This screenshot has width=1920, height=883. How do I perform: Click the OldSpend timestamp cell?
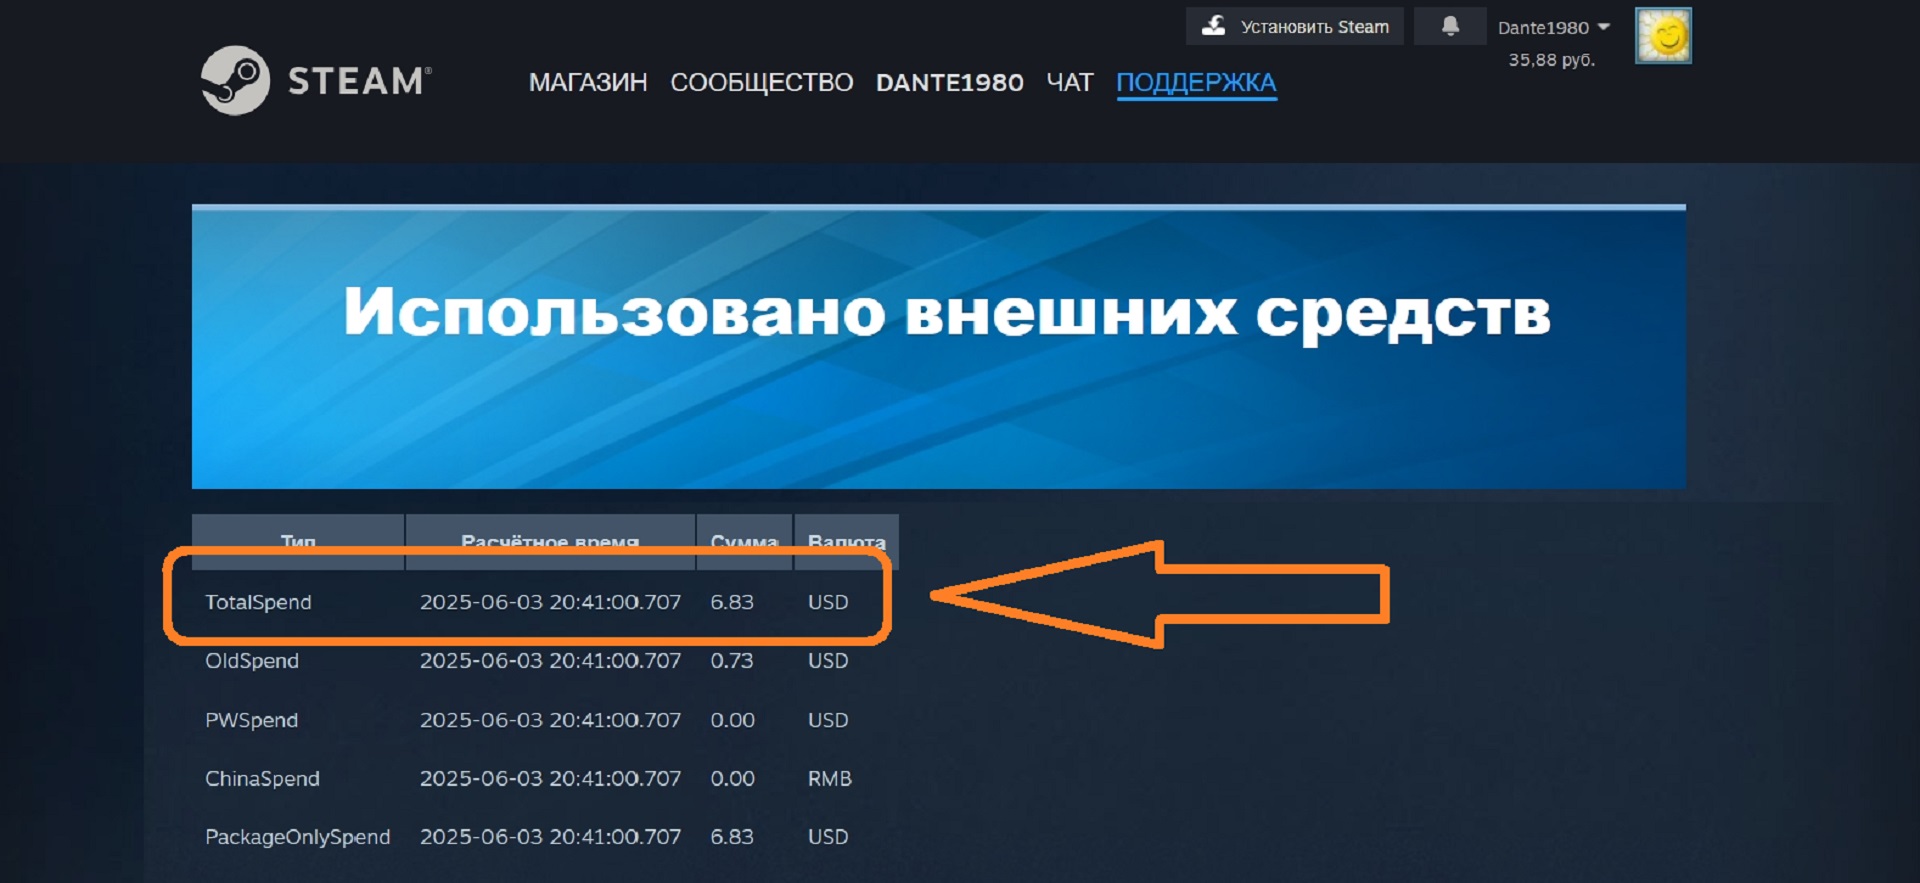550,661
